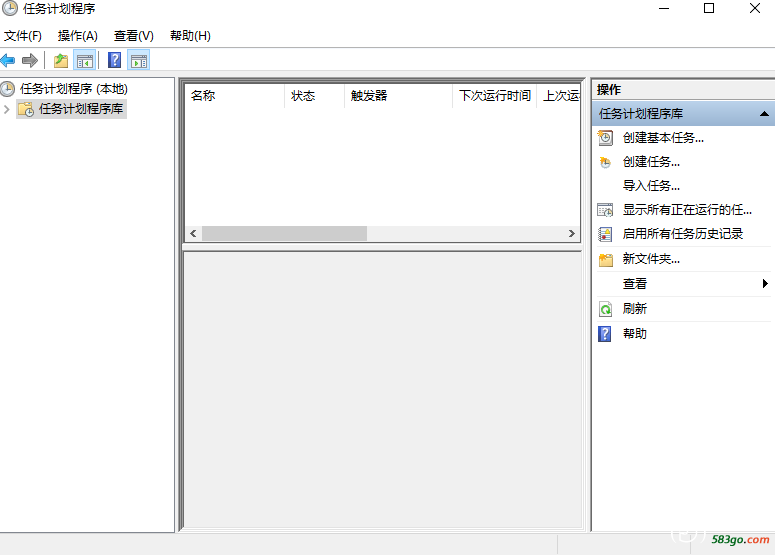This screenshot has height=555, width=775.
Task: Click the Help question mark toolbar icon
Action: (115, 60)
